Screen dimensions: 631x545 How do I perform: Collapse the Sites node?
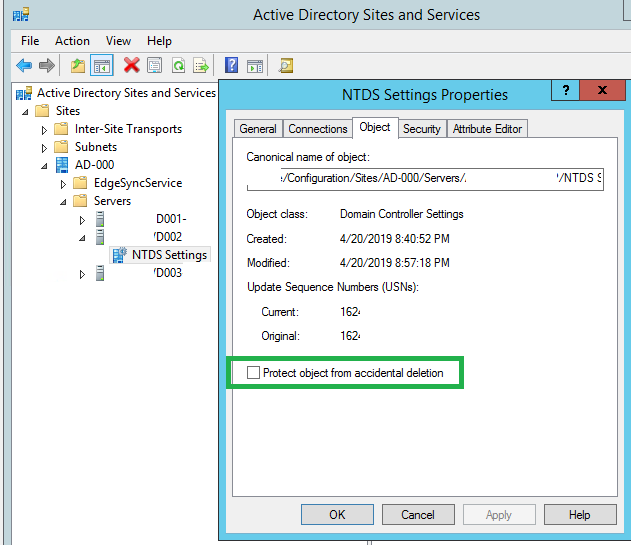click(25, 111)
